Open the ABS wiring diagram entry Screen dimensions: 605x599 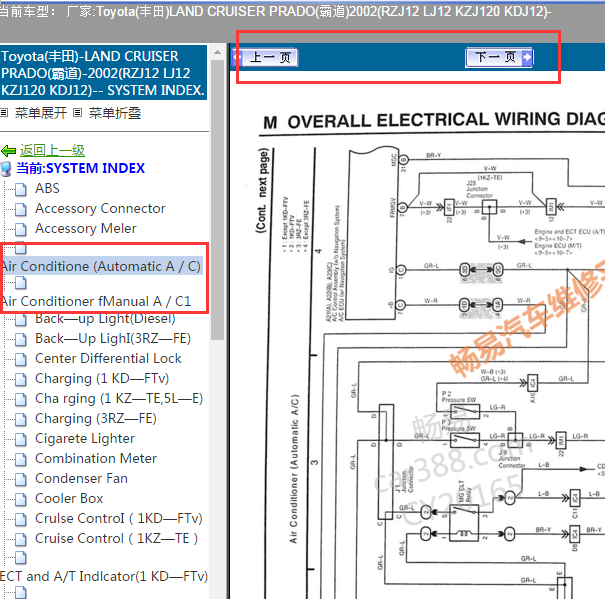click(x=47, y=188)
